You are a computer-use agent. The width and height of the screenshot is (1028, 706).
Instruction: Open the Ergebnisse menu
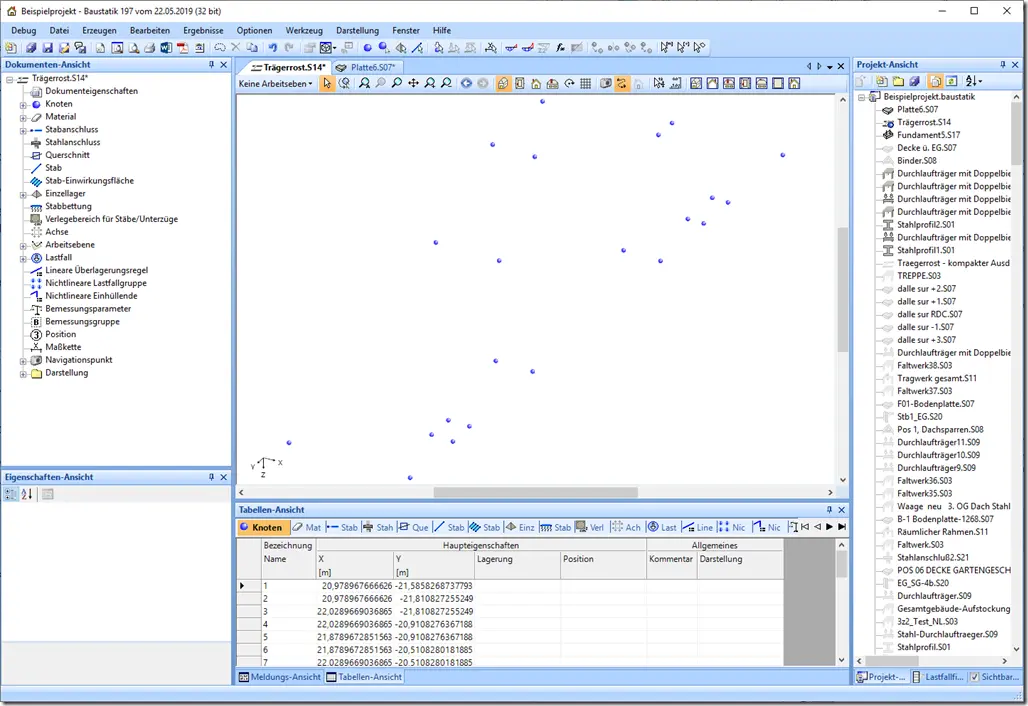(203, 30)
